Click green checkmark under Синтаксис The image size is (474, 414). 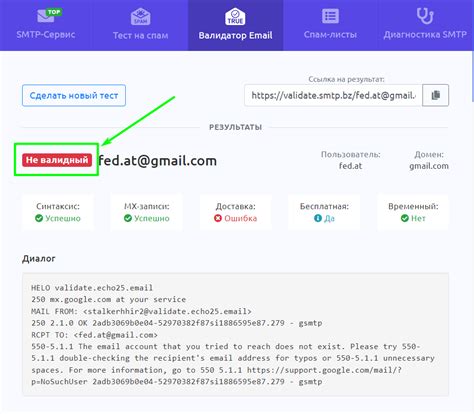point(39,218)
